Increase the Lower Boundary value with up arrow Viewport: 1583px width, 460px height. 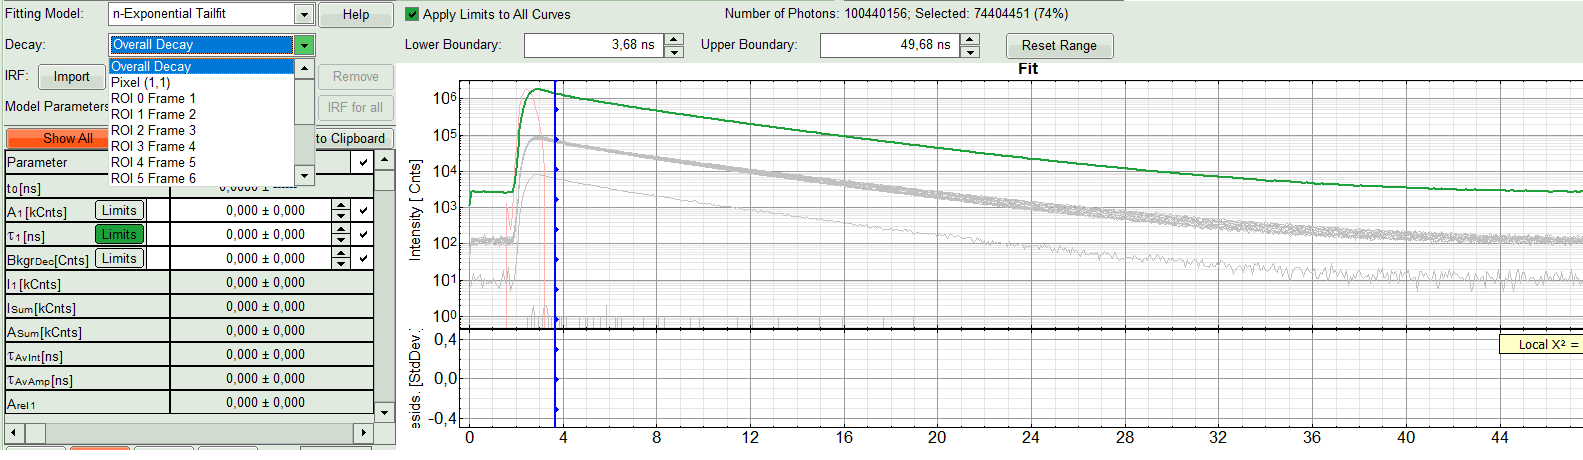click(674, 40)
